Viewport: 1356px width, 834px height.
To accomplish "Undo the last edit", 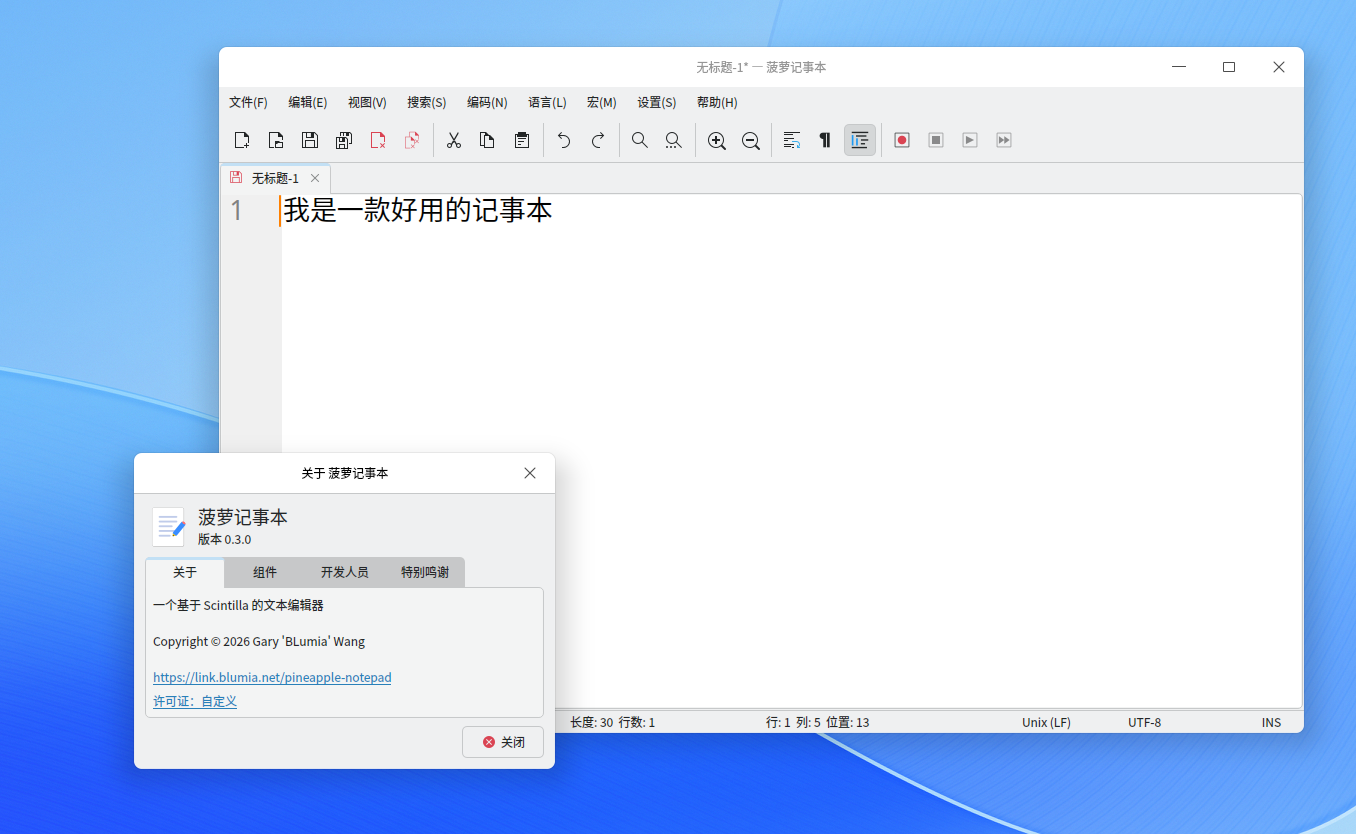I will click(x=563, y=140).
